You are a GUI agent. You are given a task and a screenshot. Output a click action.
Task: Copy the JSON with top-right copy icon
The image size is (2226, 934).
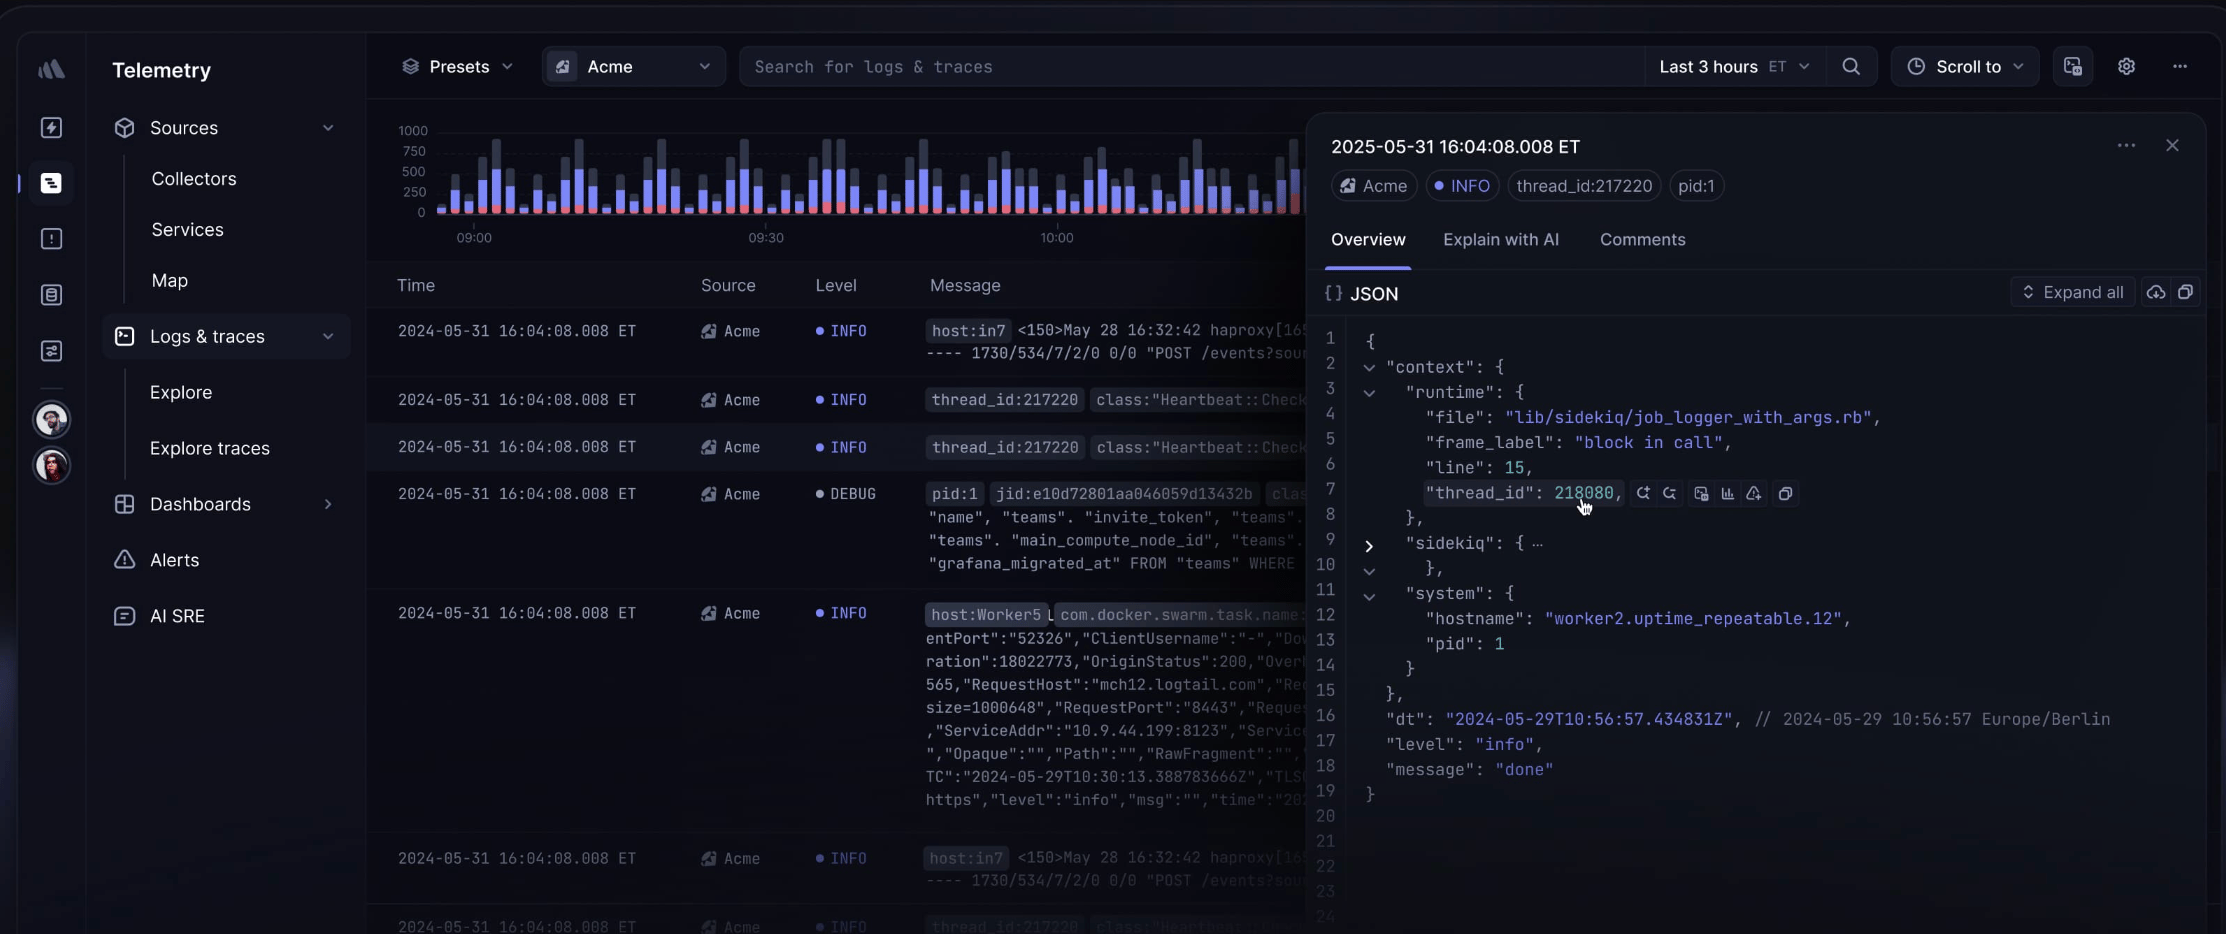click(2185, 293)
